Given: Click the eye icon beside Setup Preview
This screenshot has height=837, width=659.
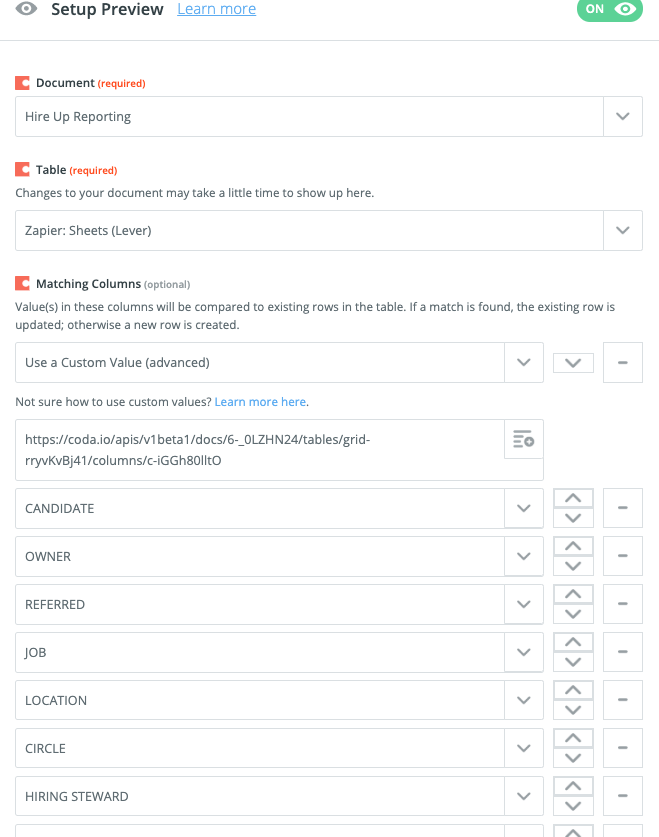Looking at the screenshot, I should pos(26,9).
